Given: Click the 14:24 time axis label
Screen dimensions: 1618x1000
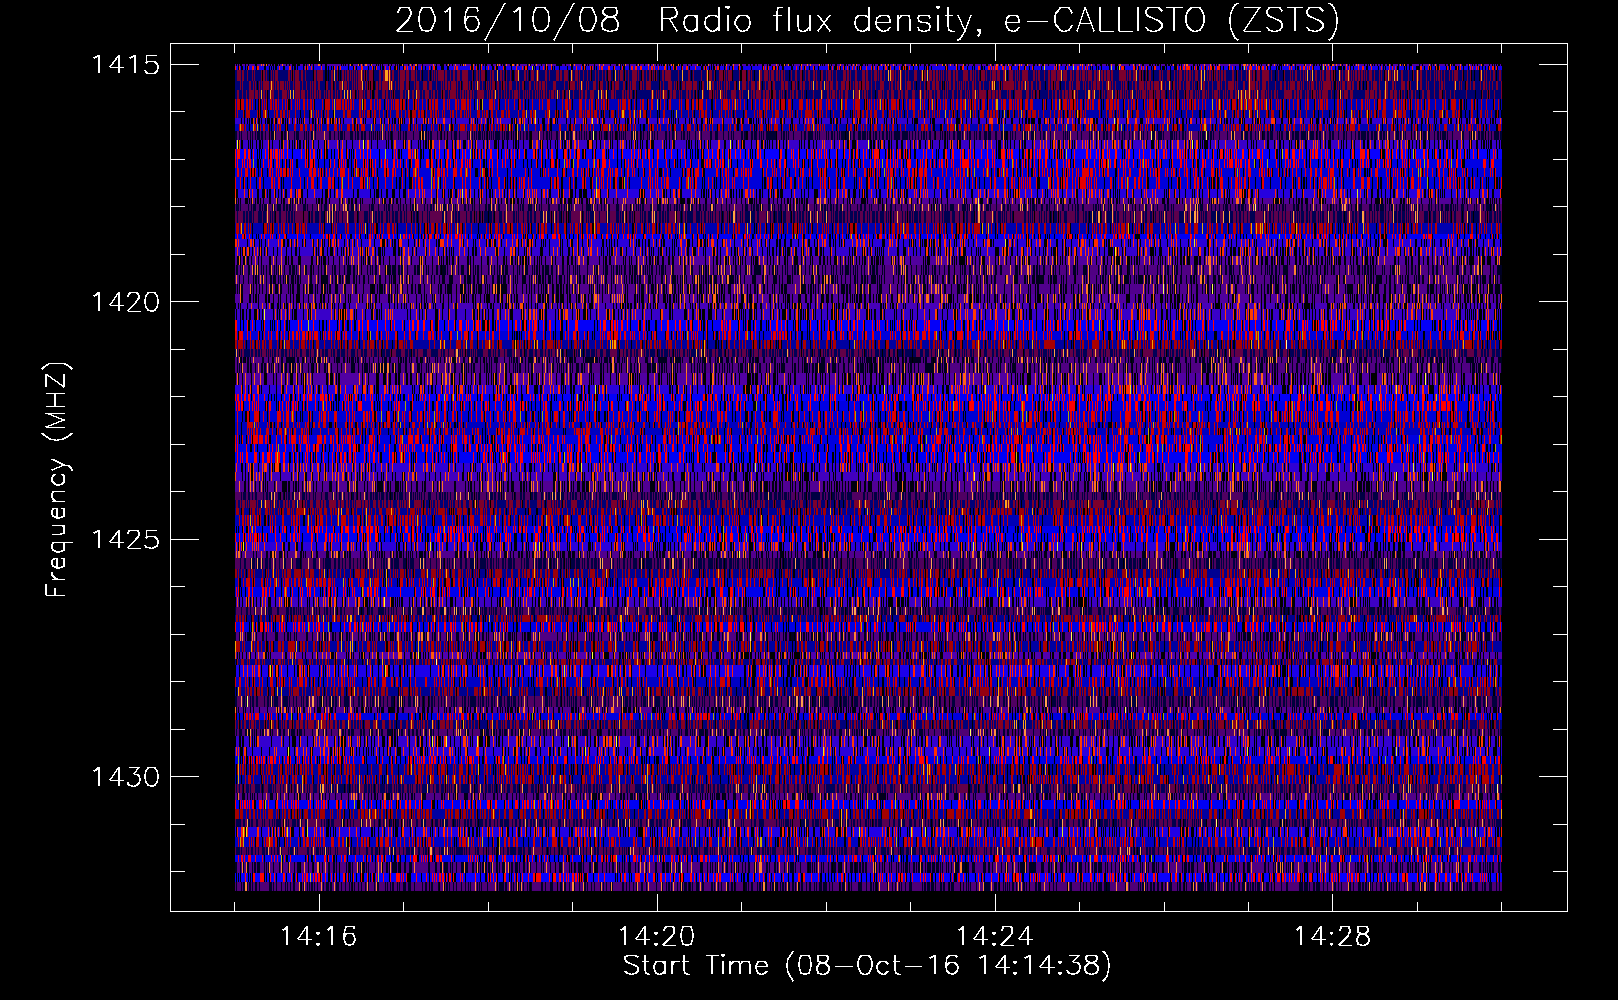Looking at the screenshot, I should pyautogui.click(x=995, y=937).
